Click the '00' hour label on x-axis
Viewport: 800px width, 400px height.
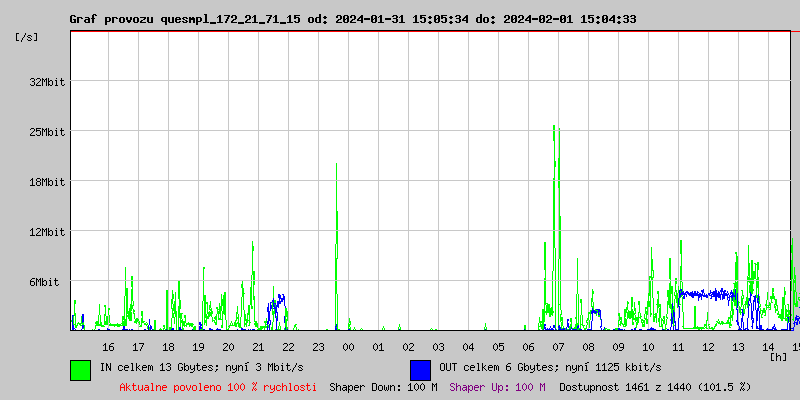click(348, 347)
